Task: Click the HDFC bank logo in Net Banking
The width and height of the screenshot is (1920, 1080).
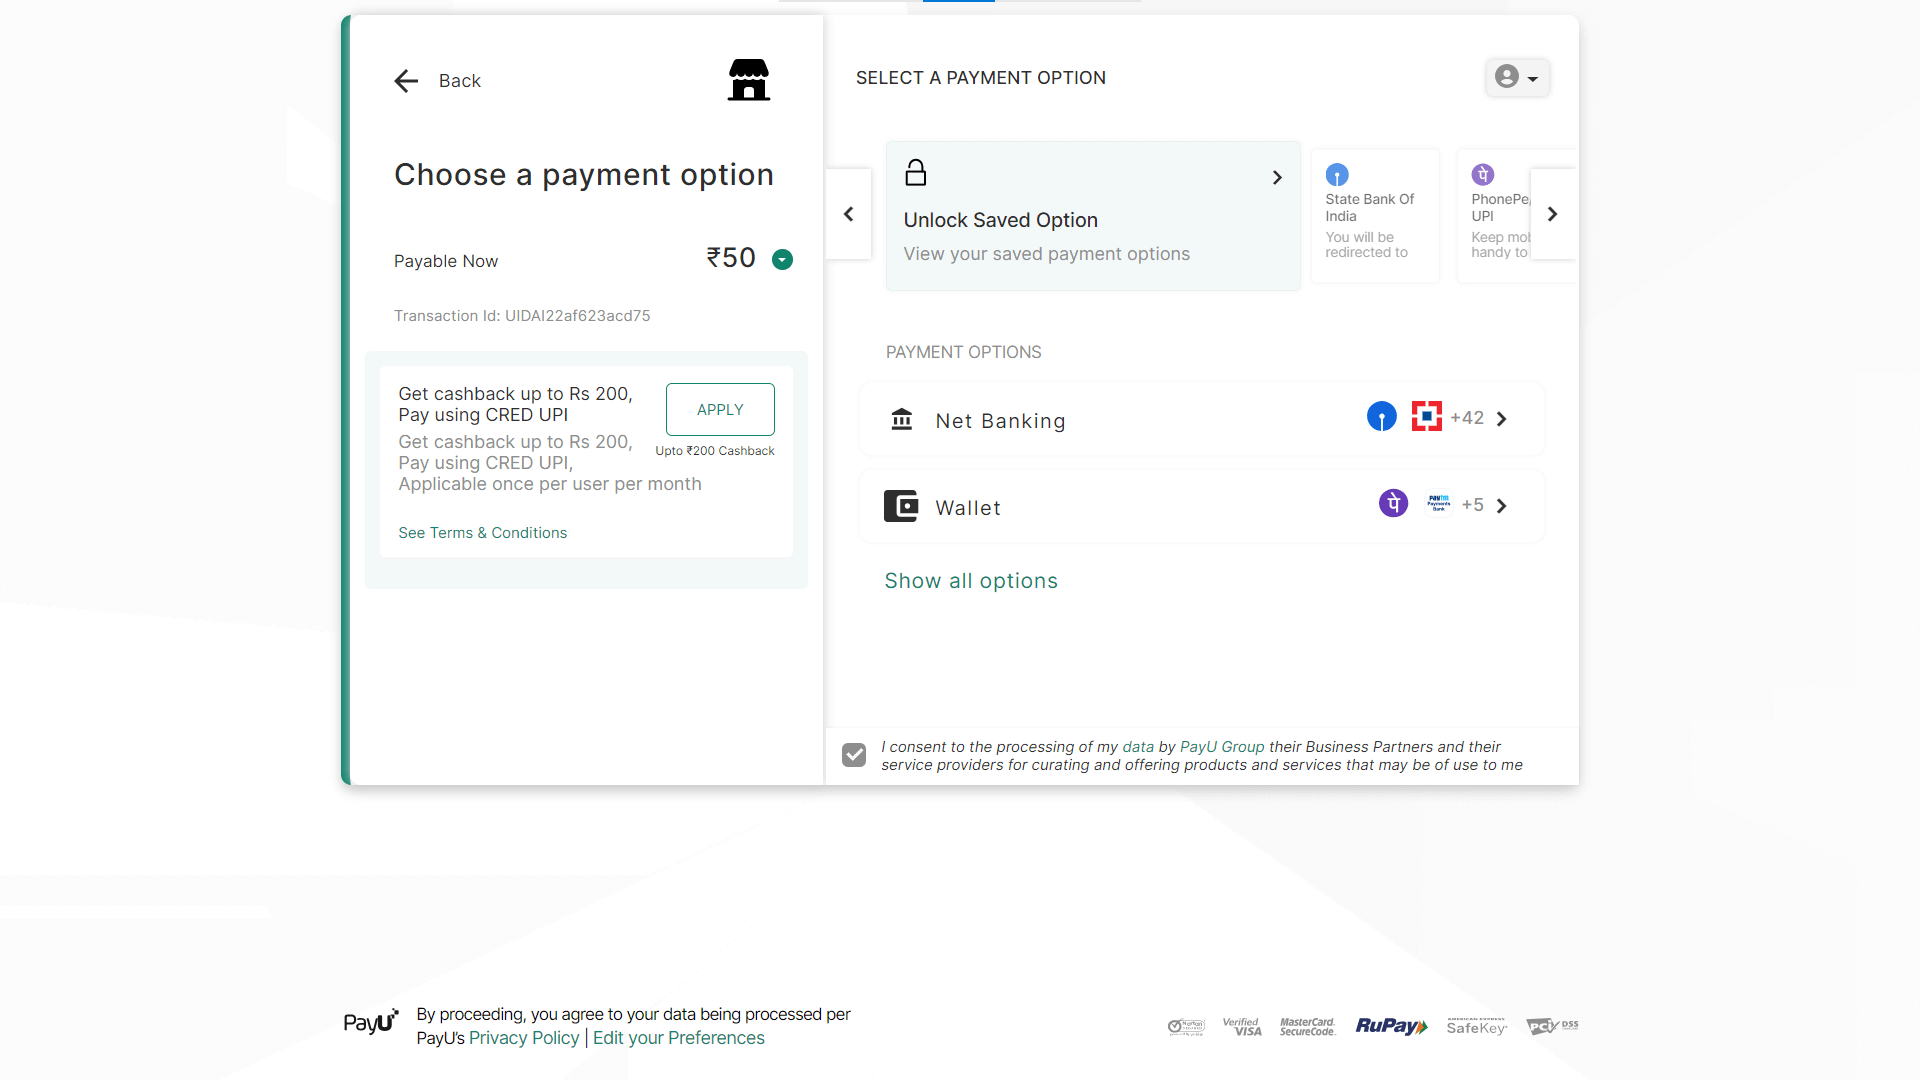Action: point(1426,416)
